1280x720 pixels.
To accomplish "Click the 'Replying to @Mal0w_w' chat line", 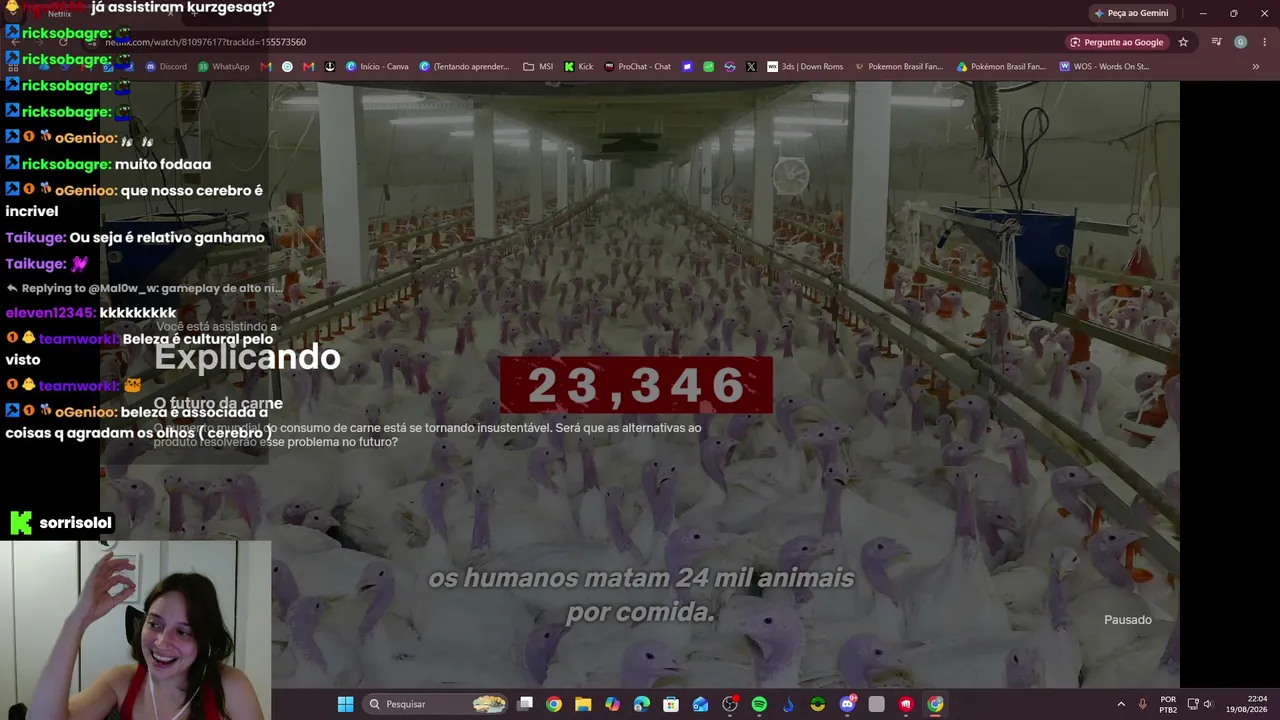I will [144, 288].
